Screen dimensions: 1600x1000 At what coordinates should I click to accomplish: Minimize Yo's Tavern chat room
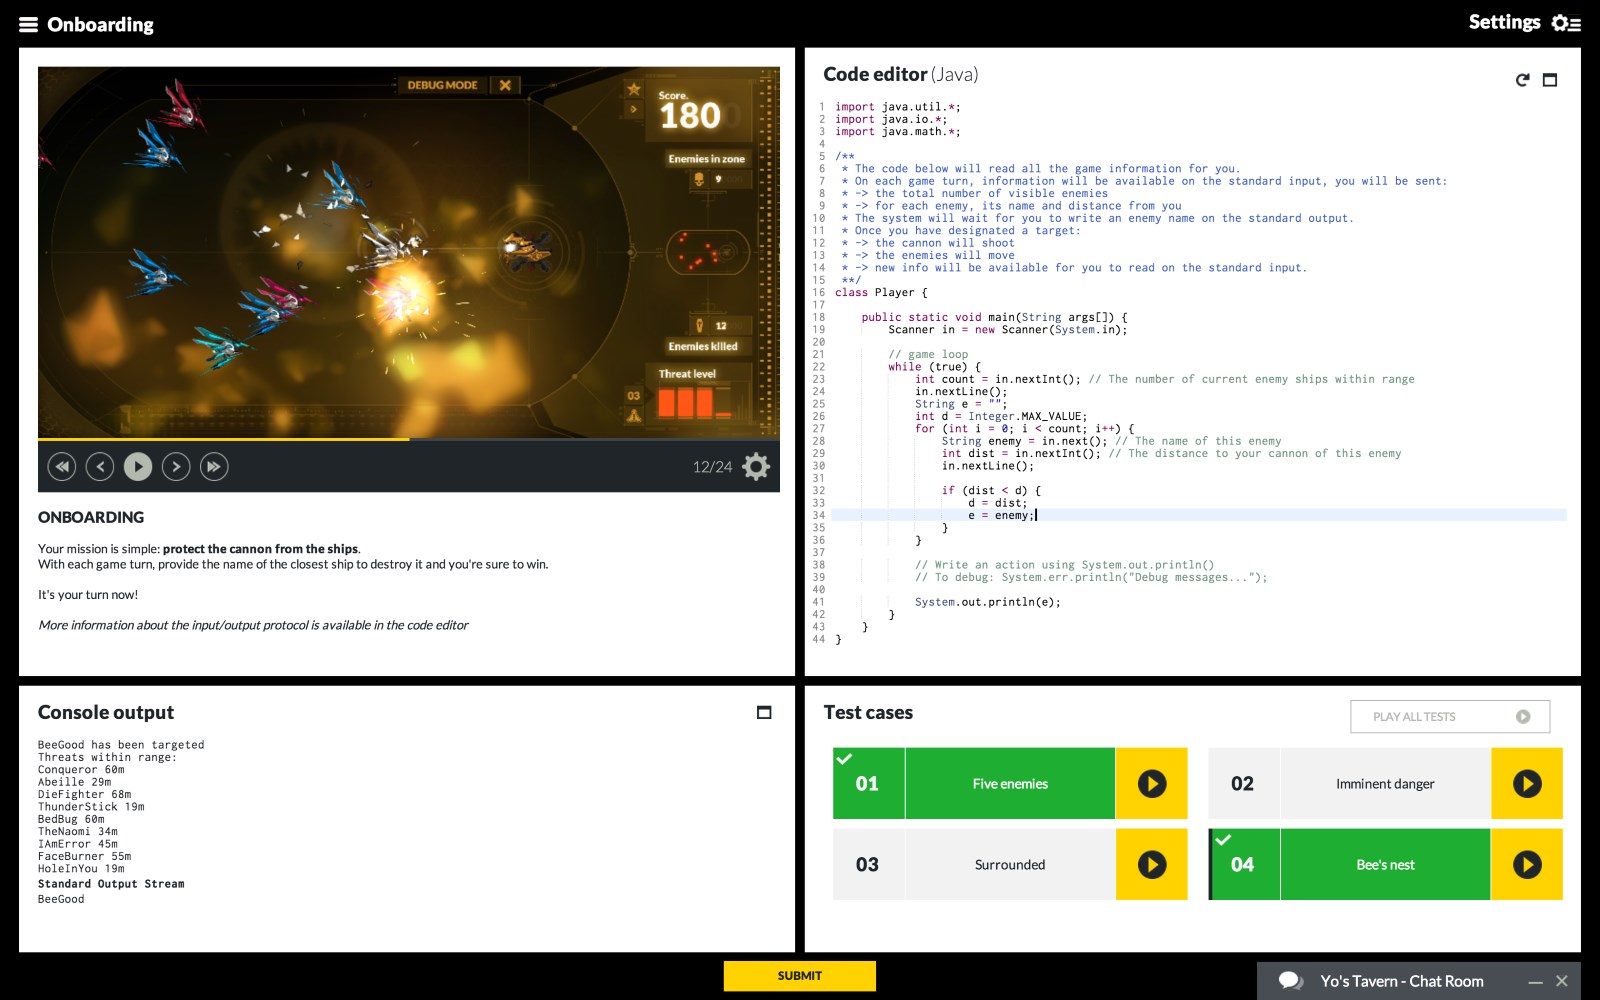(1535, 982)
